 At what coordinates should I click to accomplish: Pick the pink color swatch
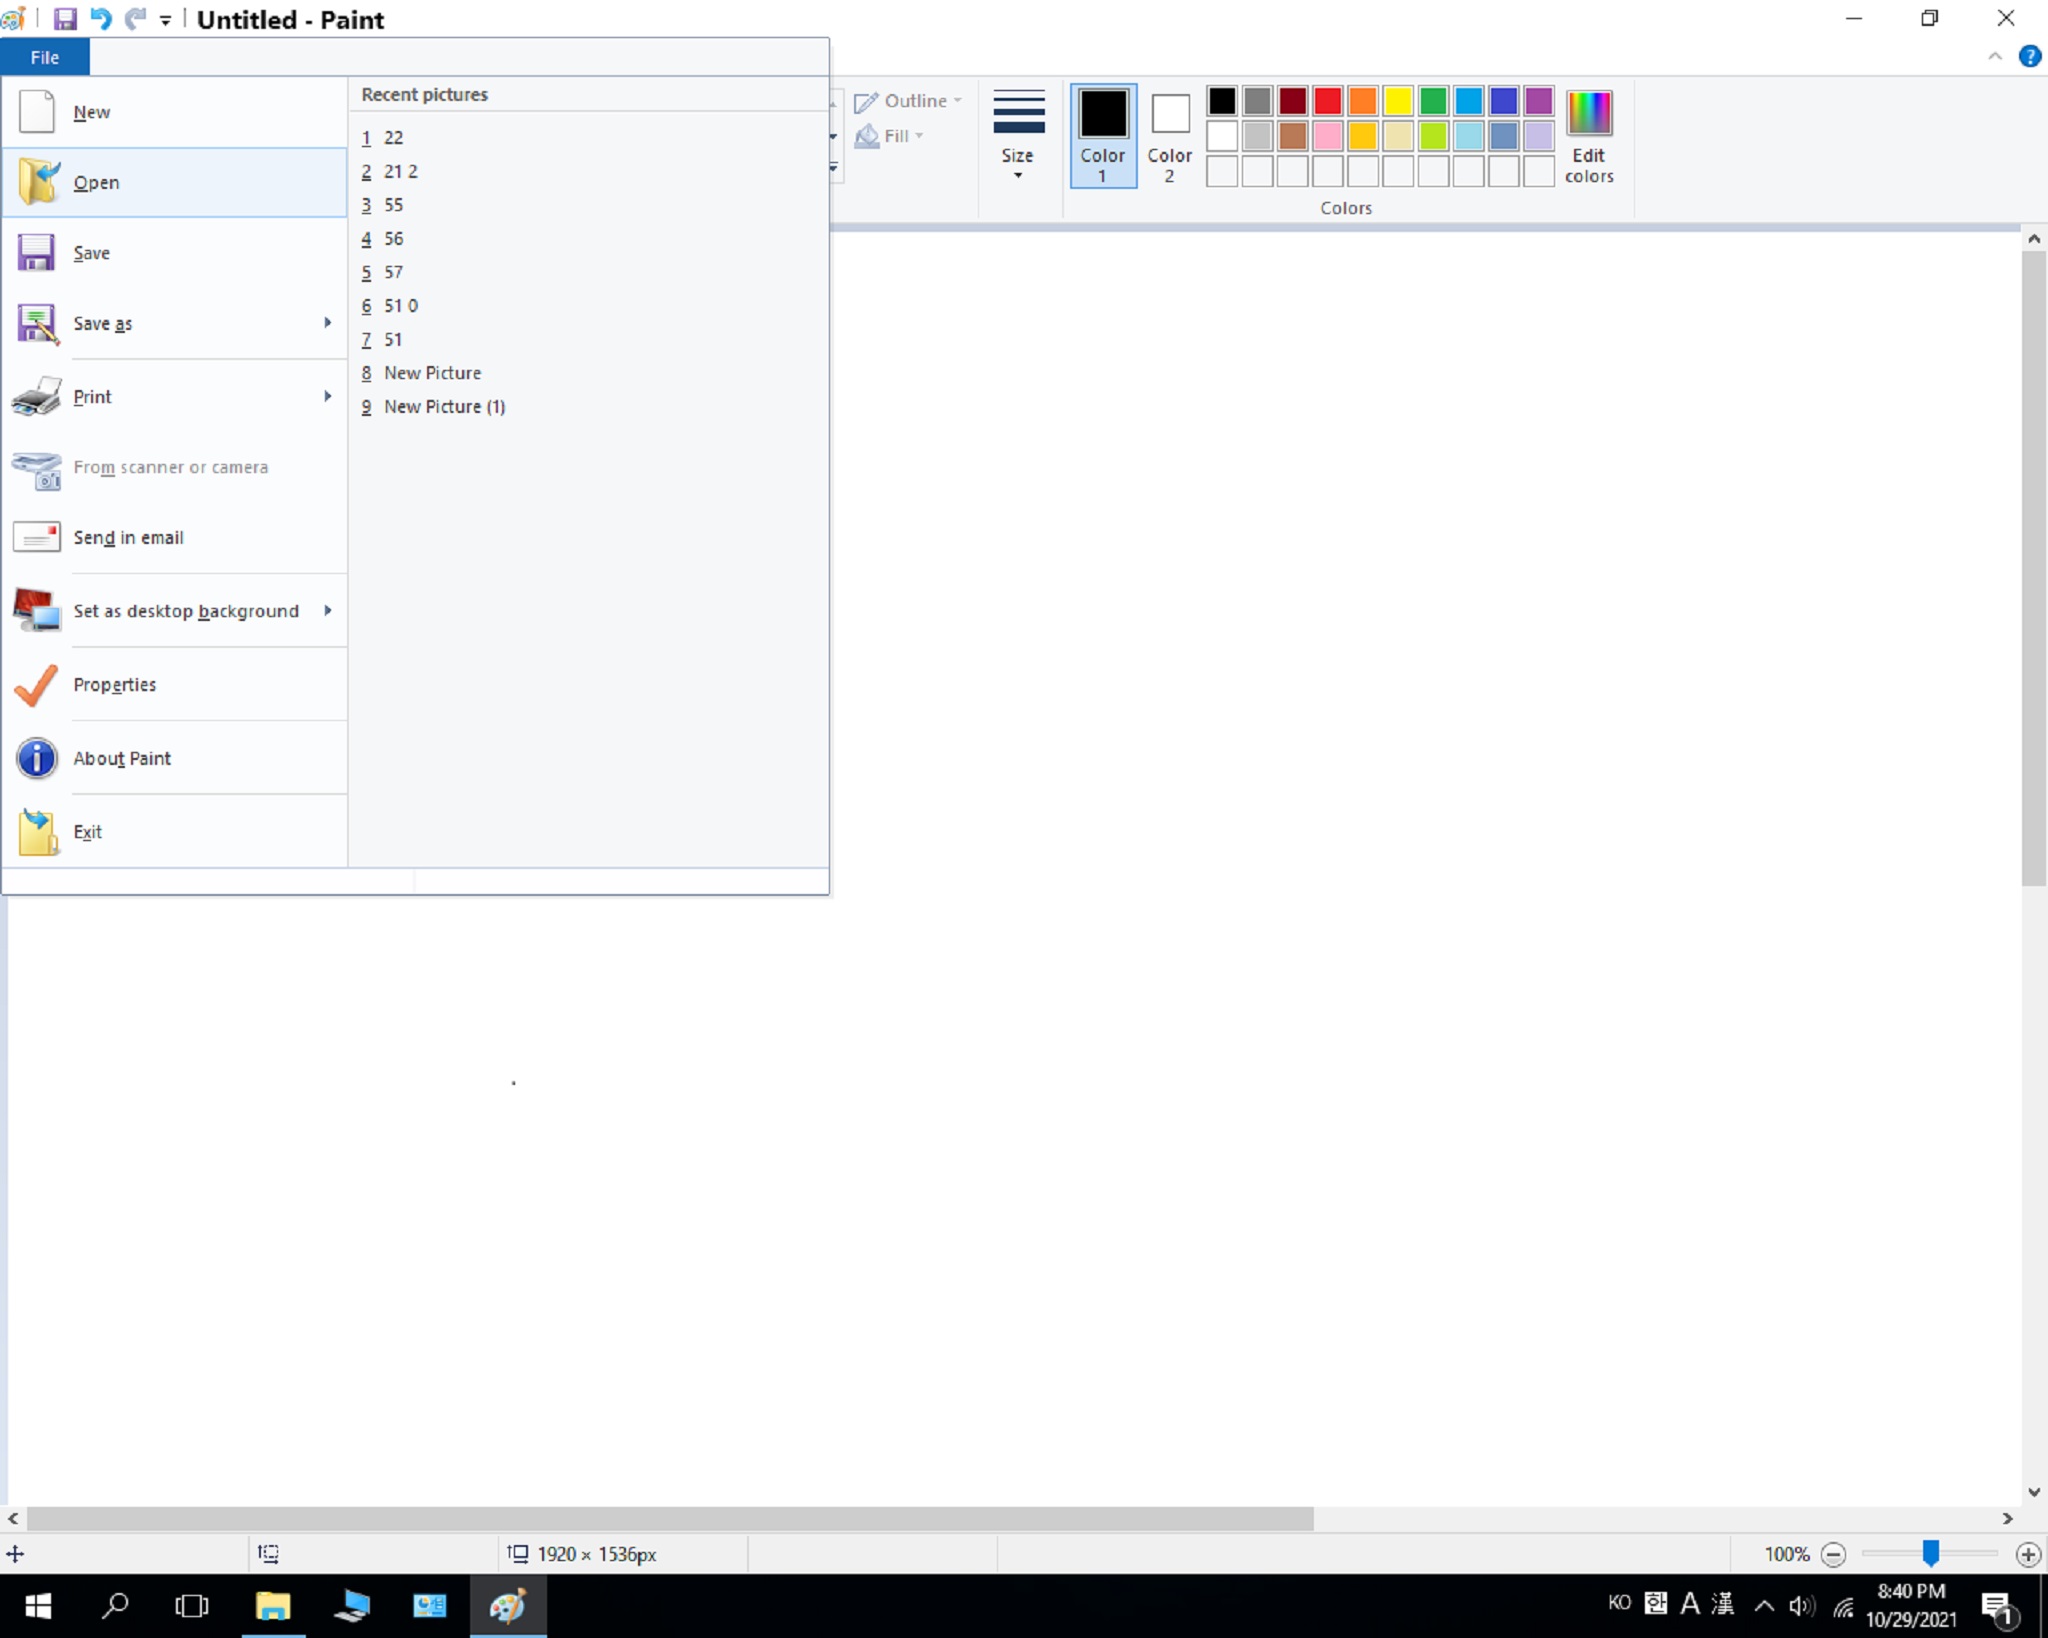pyautogui.click(x=1327, y=135)
